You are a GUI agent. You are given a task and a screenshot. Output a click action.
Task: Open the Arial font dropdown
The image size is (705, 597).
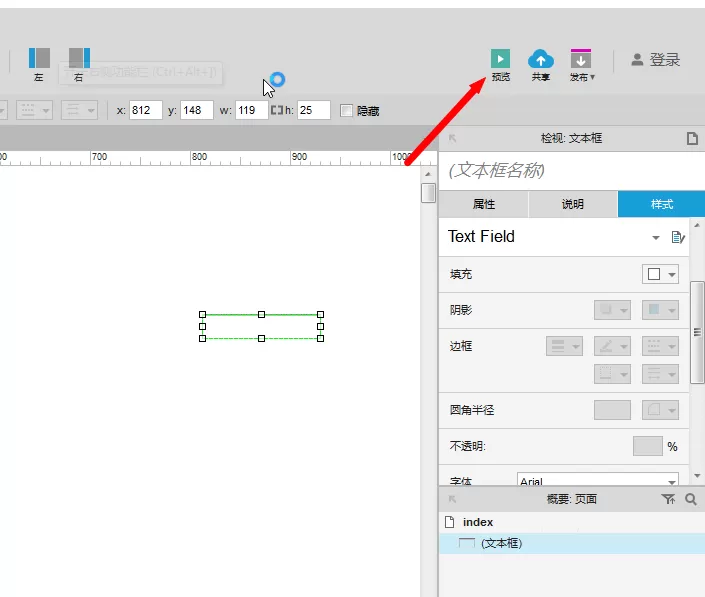598,479
